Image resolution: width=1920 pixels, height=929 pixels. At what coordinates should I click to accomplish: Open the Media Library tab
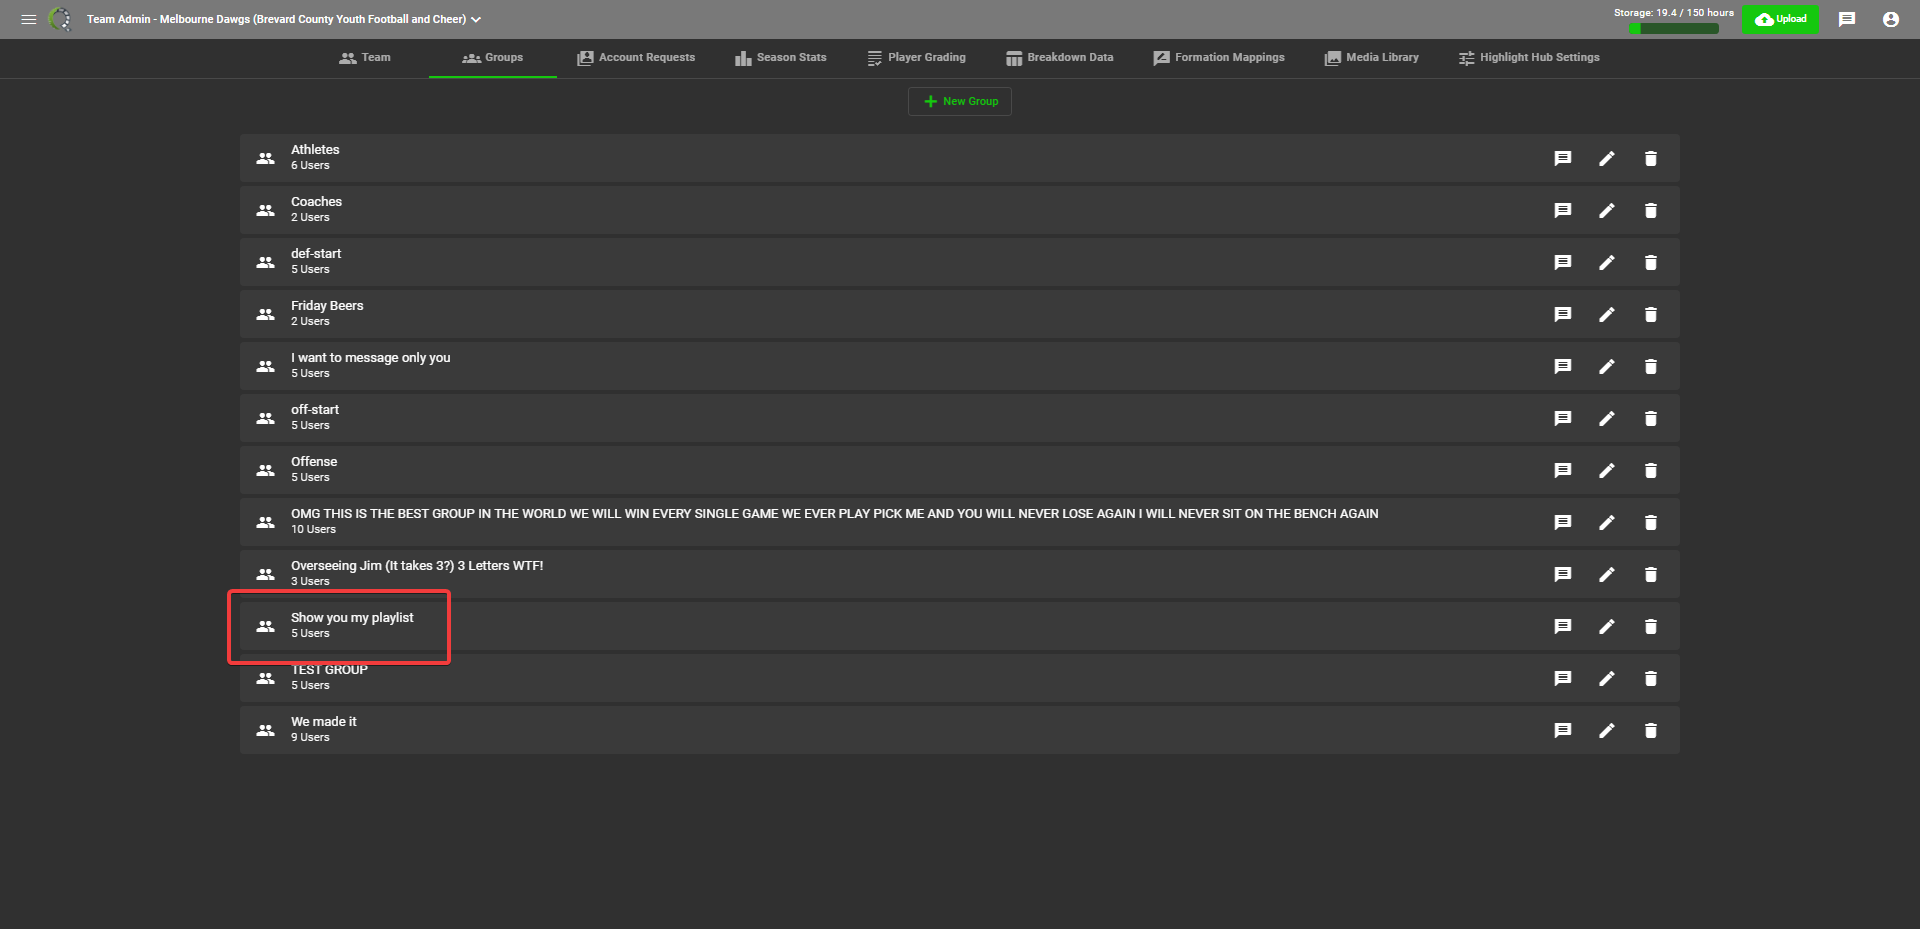[x=1372, y=58]
